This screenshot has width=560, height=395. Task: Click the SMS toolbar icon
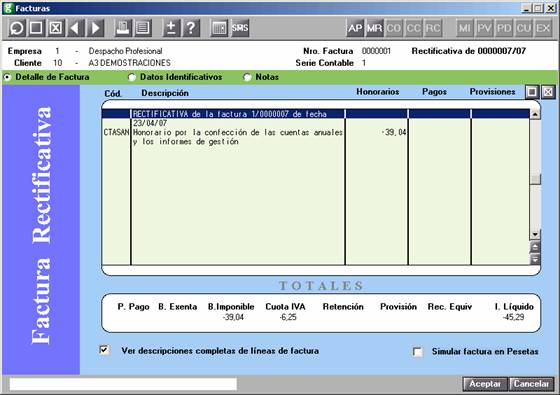pyautogui.click(x=239, y=28)
